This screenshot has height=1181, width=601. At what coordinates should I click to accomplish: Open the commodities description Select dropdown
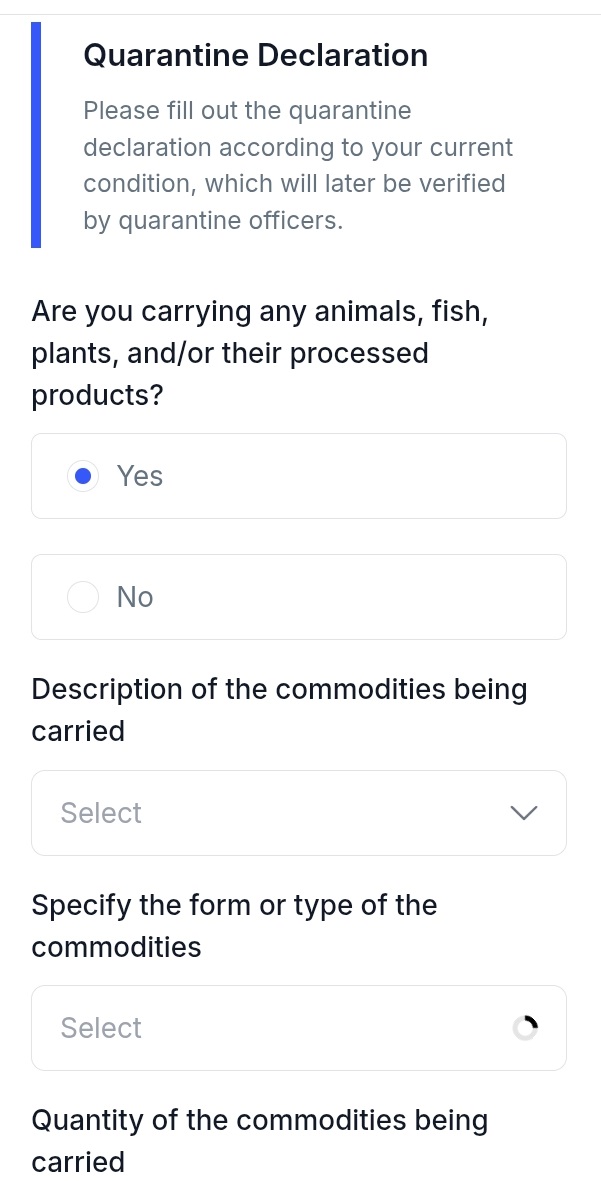click(298, 813)
